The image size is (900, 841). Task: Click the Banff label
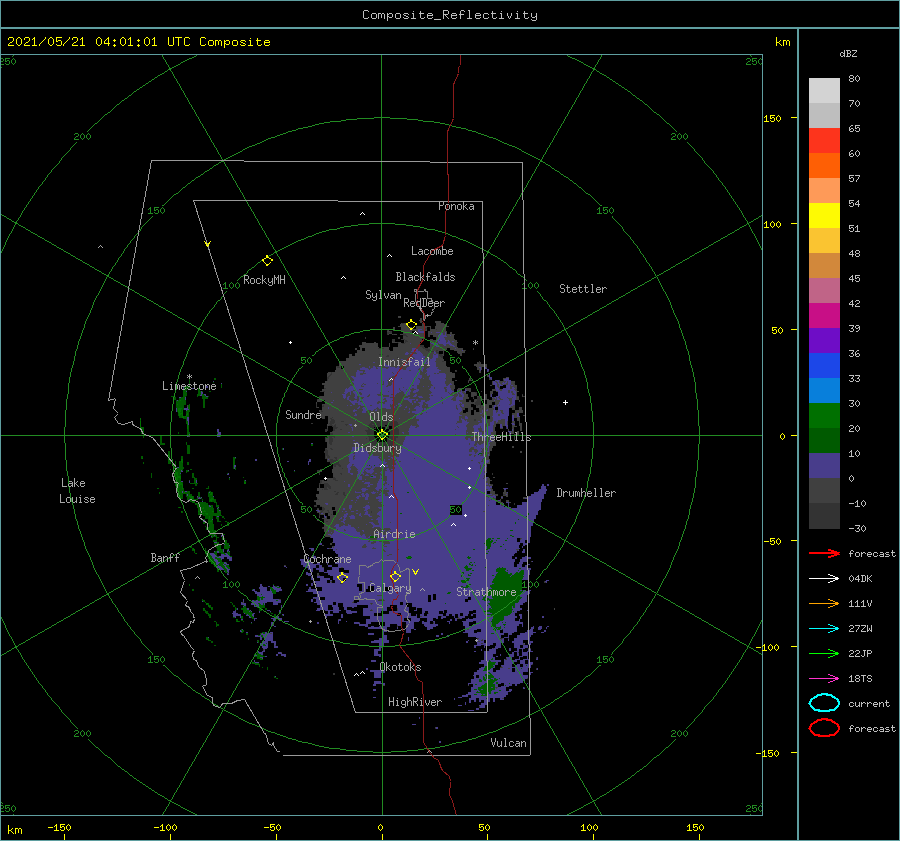click(165, 557)
